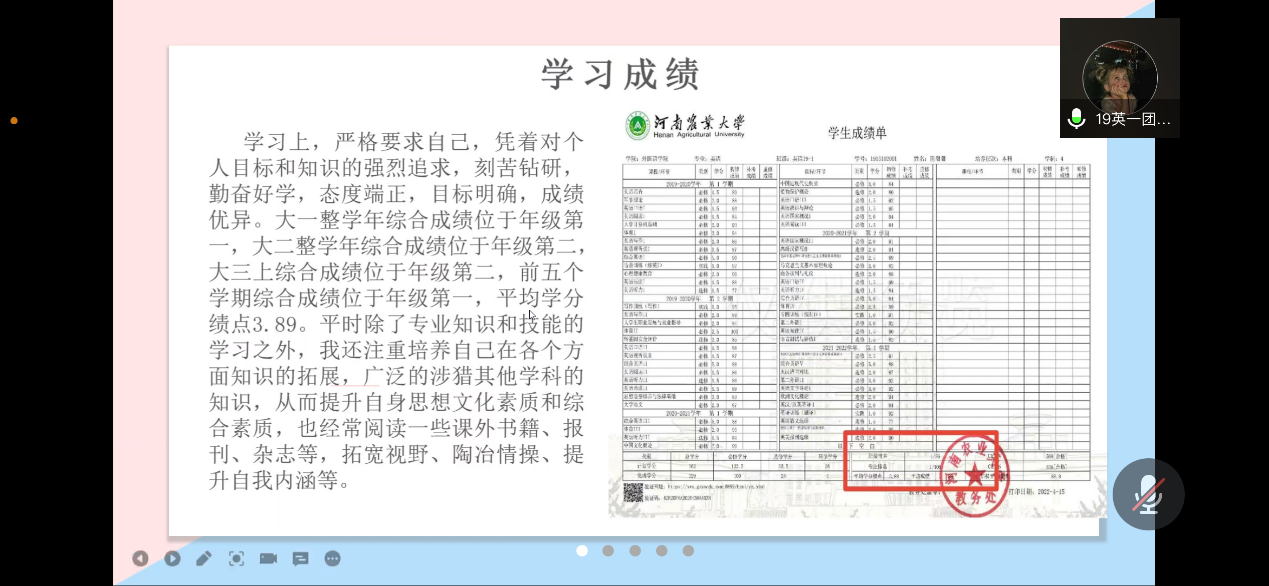Go to the previous slide with left arrow
1269x586 pixels.
pos(140,558)
